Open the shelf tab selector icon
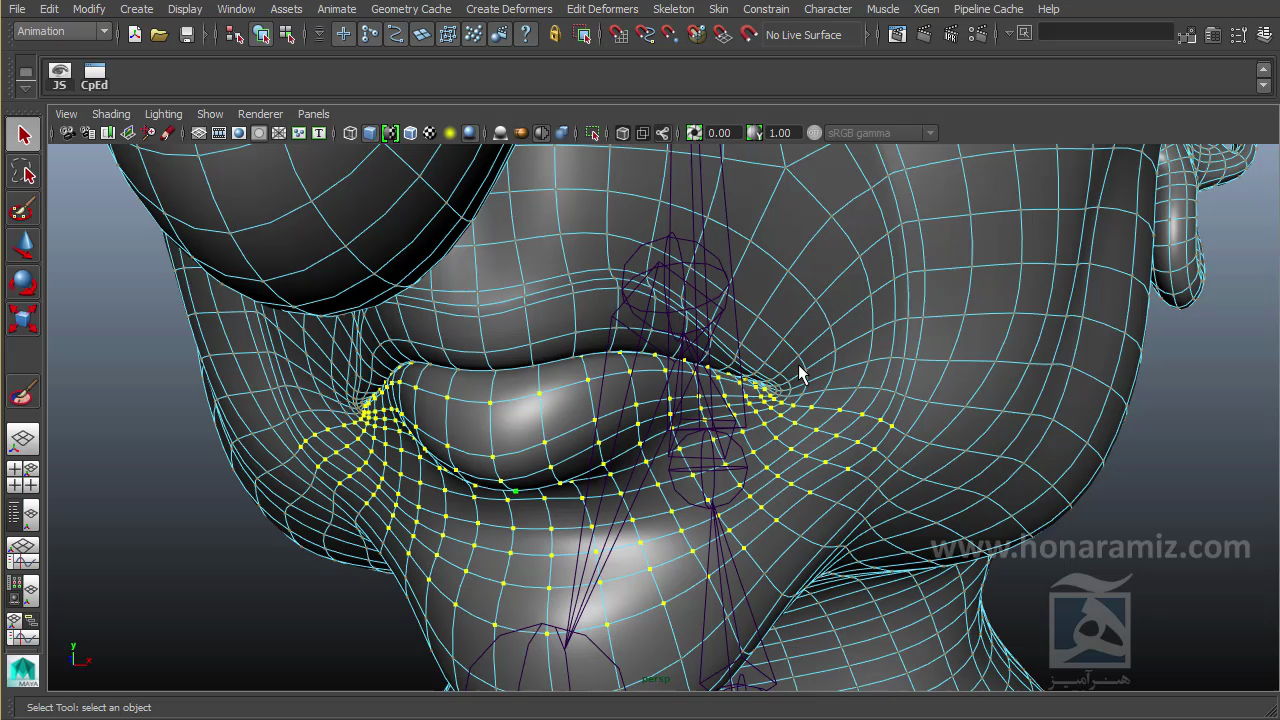Image resolution: width=1280 pixels, height=720 pixels. tap(26, 72)
